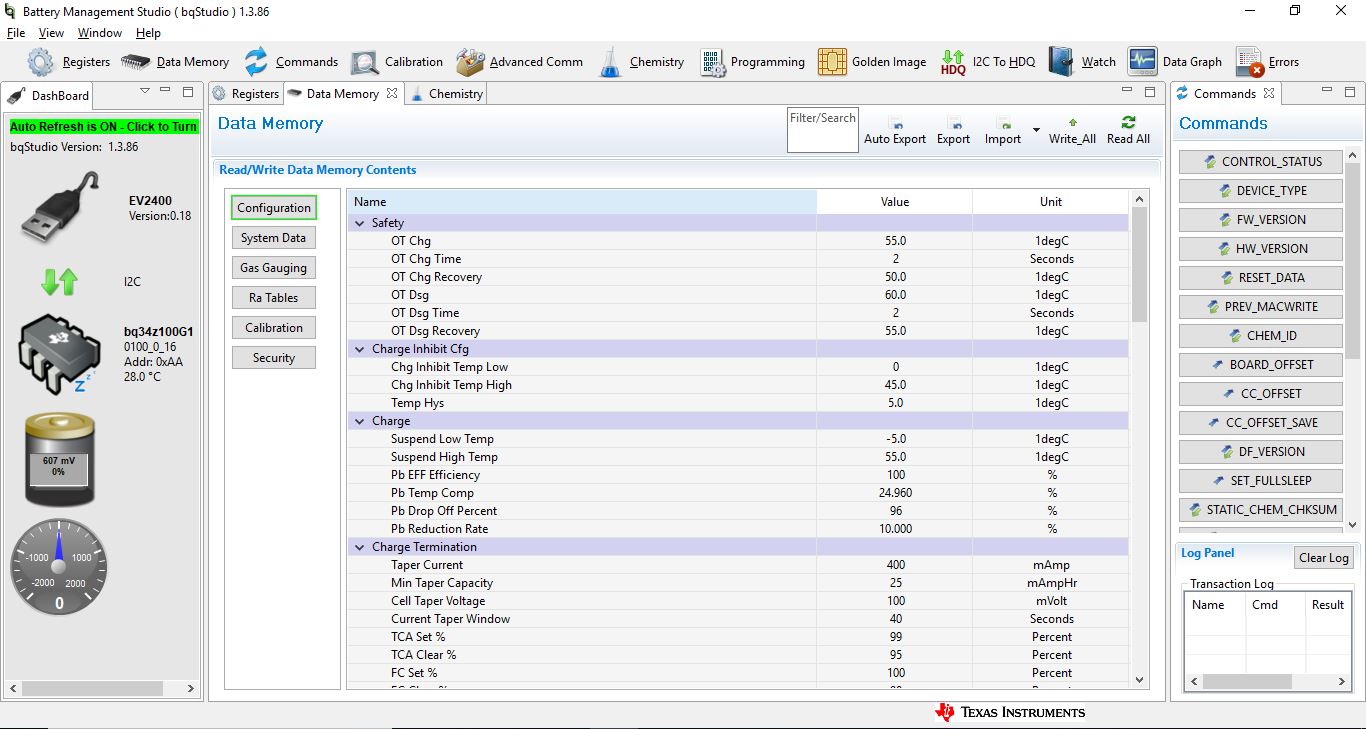Open the Calibration toolbar icon
This screenshot has width=1366, height=729.
364,63
